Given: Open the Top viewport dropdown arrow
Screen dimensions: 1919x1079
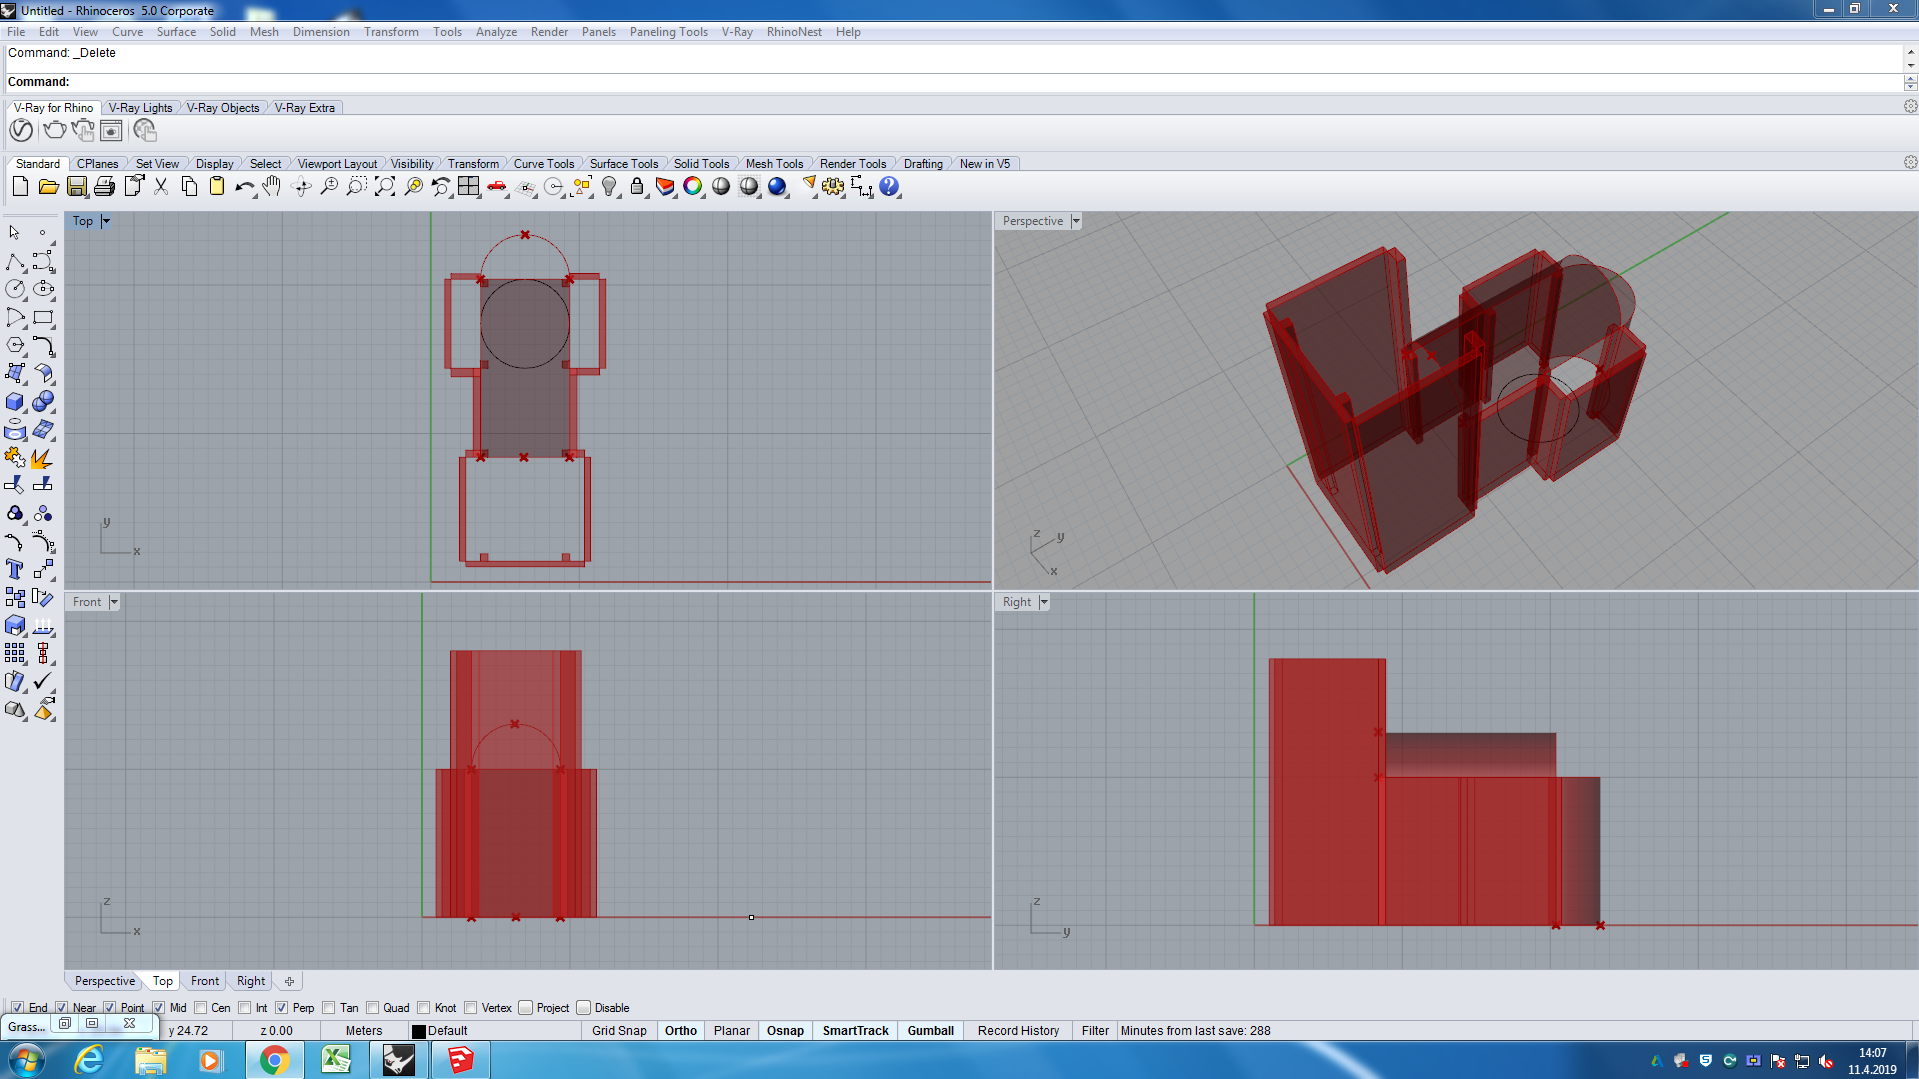Looking at the screenshot, I should 106,221.
